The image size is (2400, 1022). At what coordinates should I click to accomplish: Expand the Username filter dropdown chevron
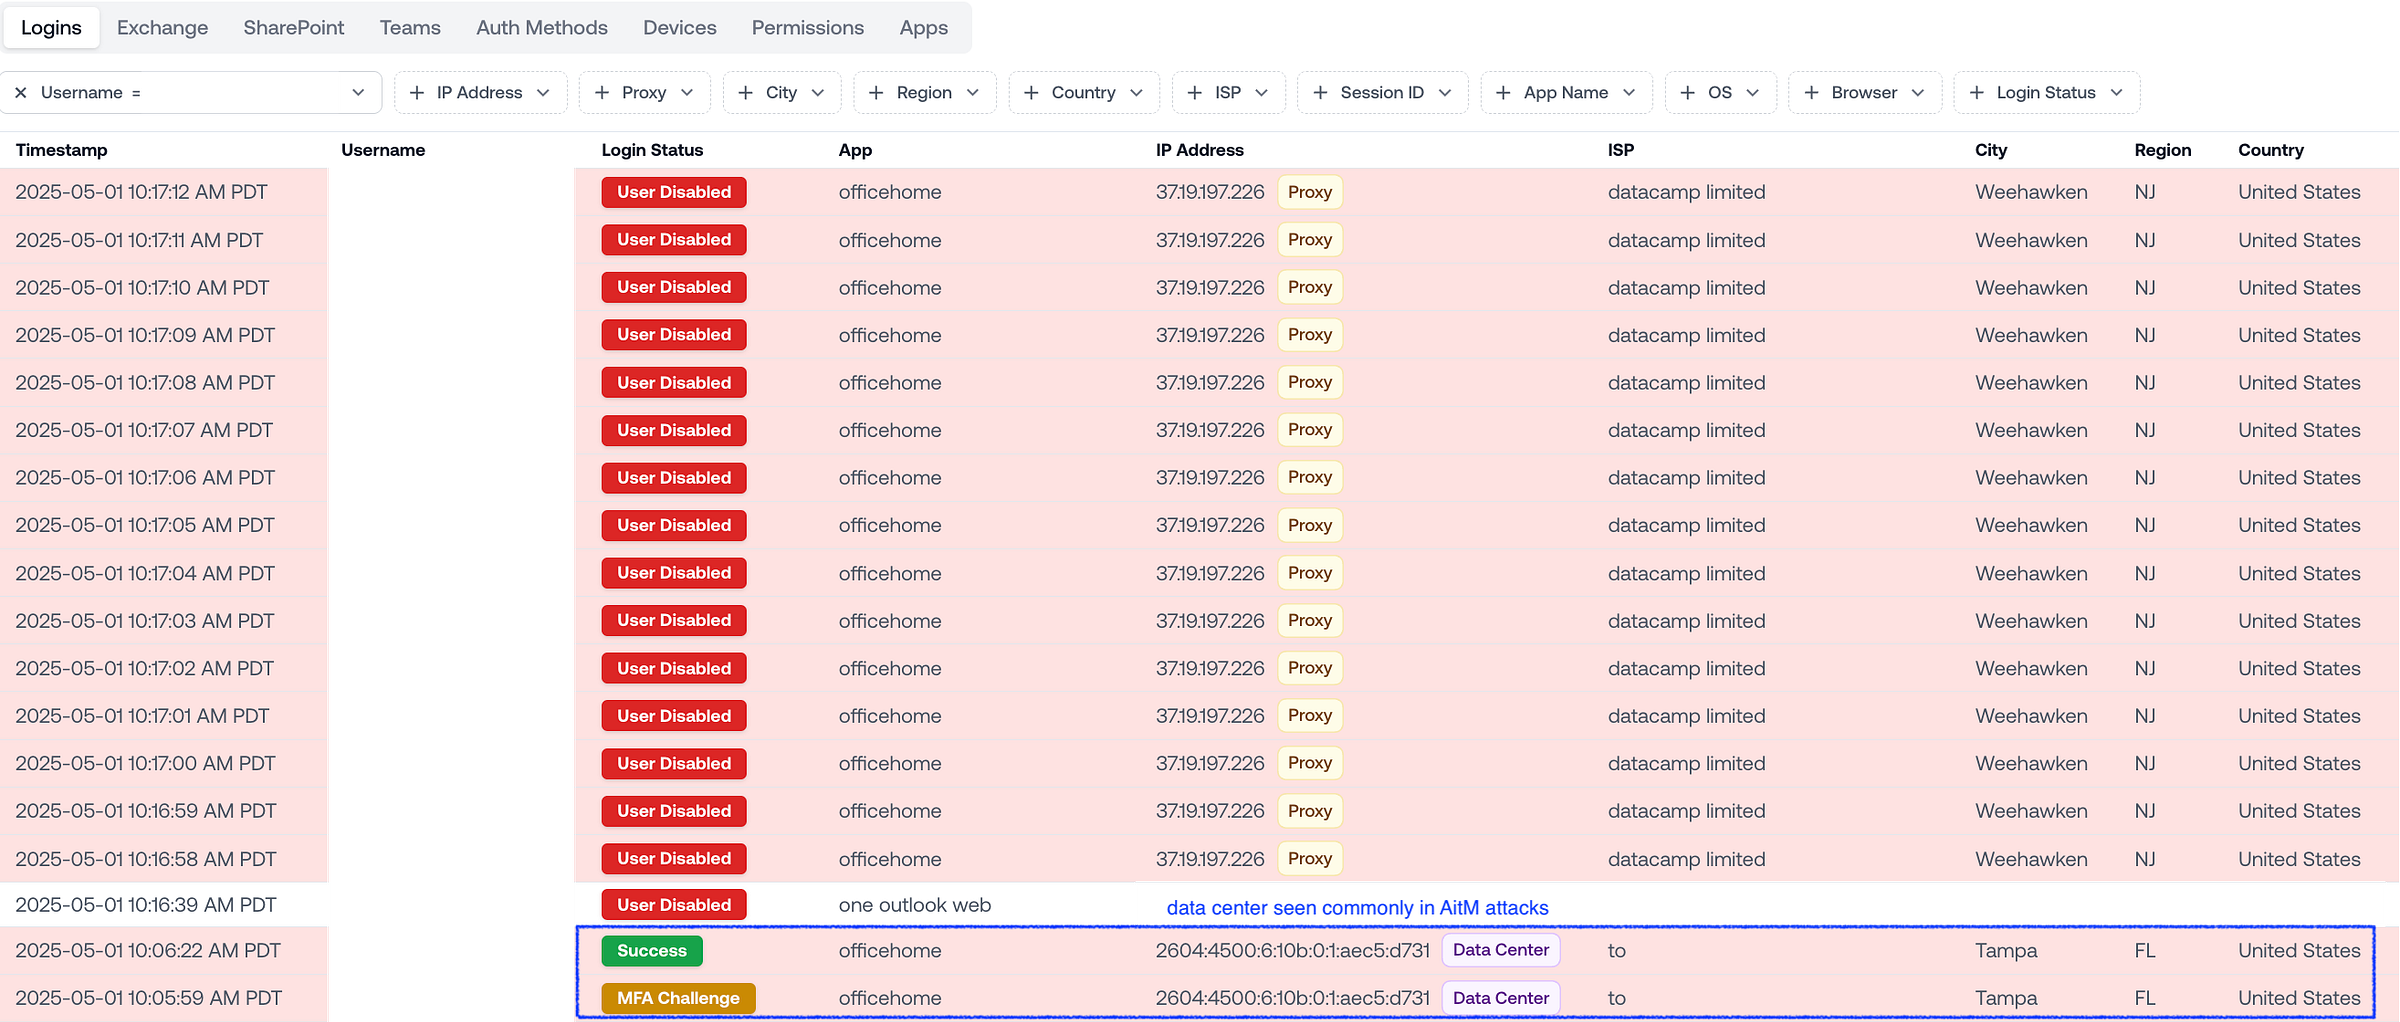(358, 93)
